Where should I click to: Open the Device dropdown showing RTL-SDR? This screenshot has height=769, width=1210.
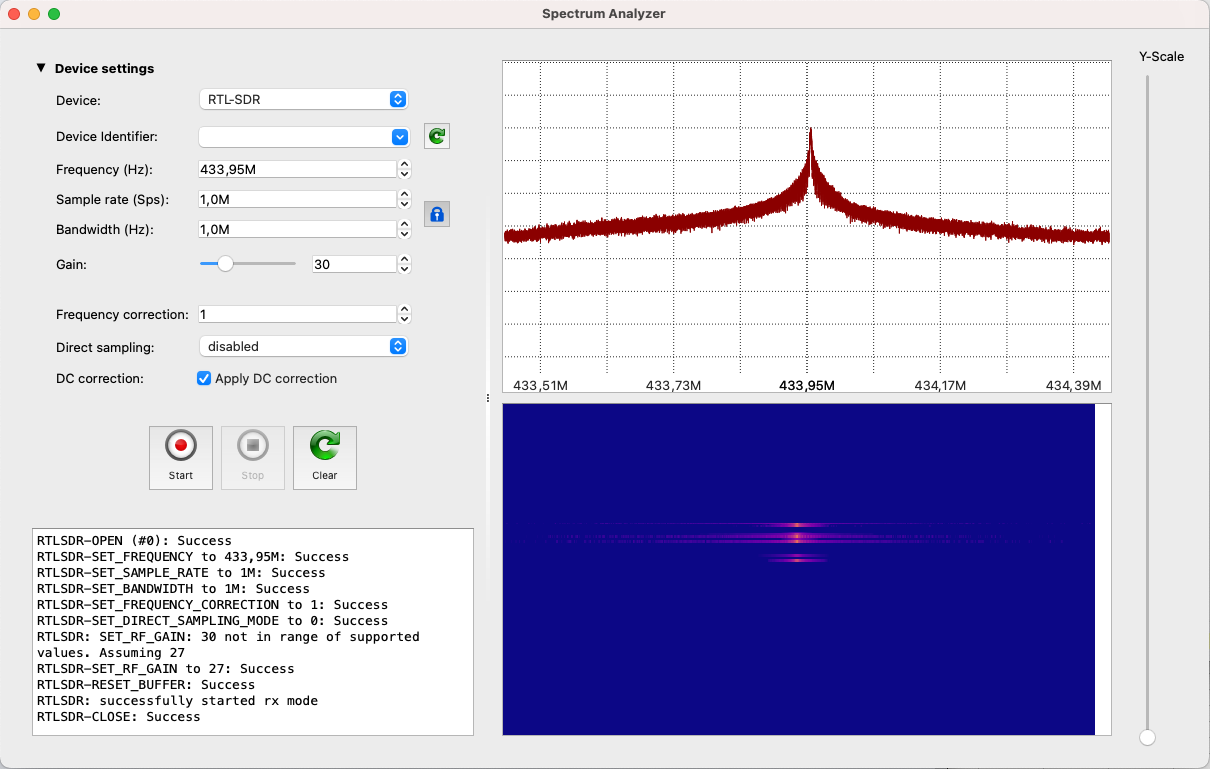coord(303,99)
